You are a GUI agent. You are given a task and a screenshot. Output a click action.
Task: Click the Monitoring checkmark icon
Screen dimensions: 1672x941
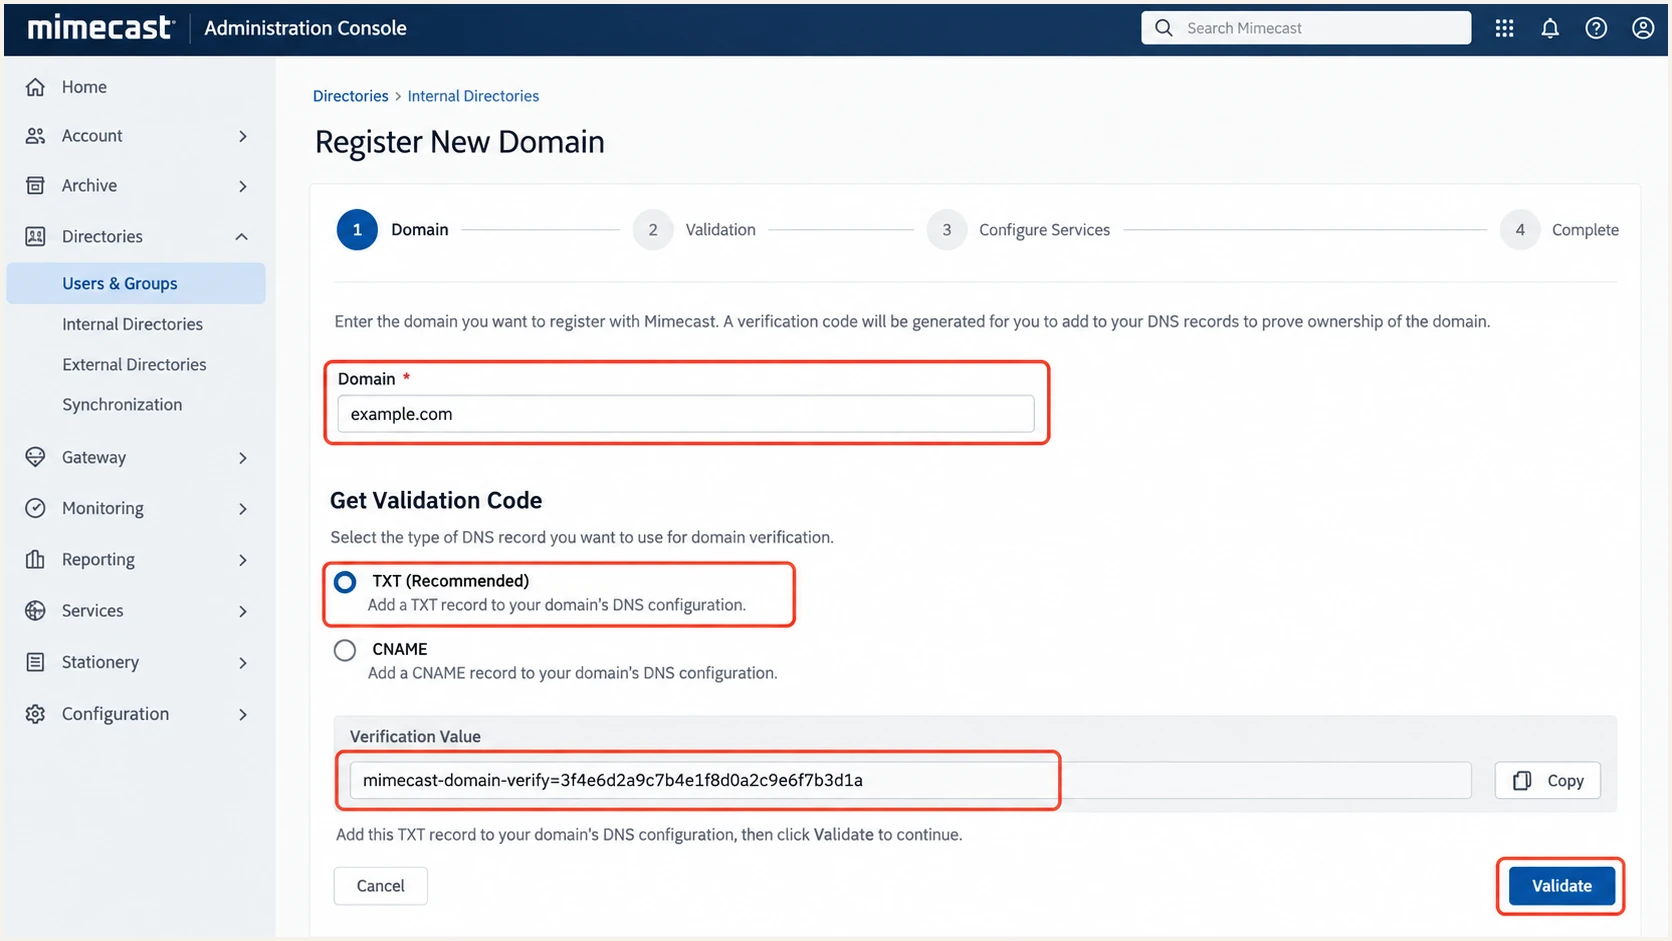click(x=35, y=508)
